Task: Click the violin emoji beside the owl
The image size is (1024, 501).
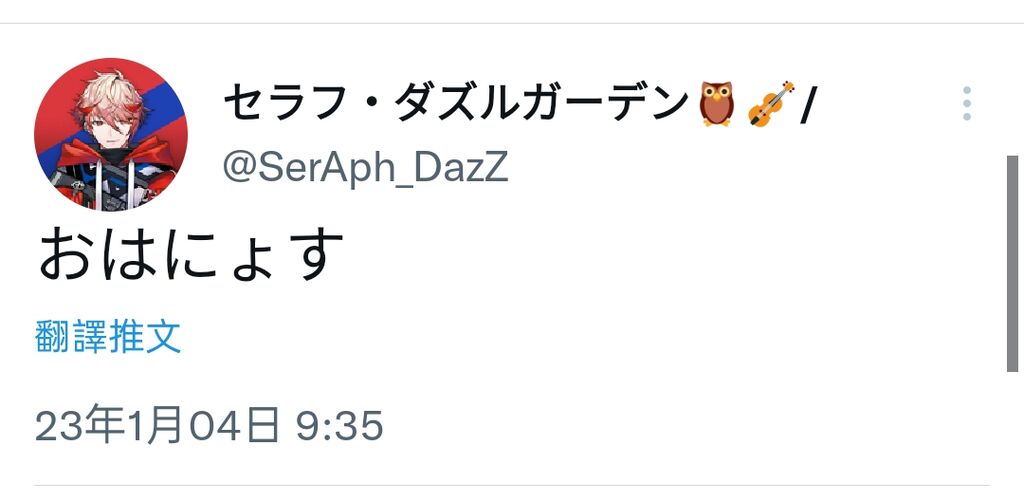Action: pyautogui.click(x=769, y=103)
